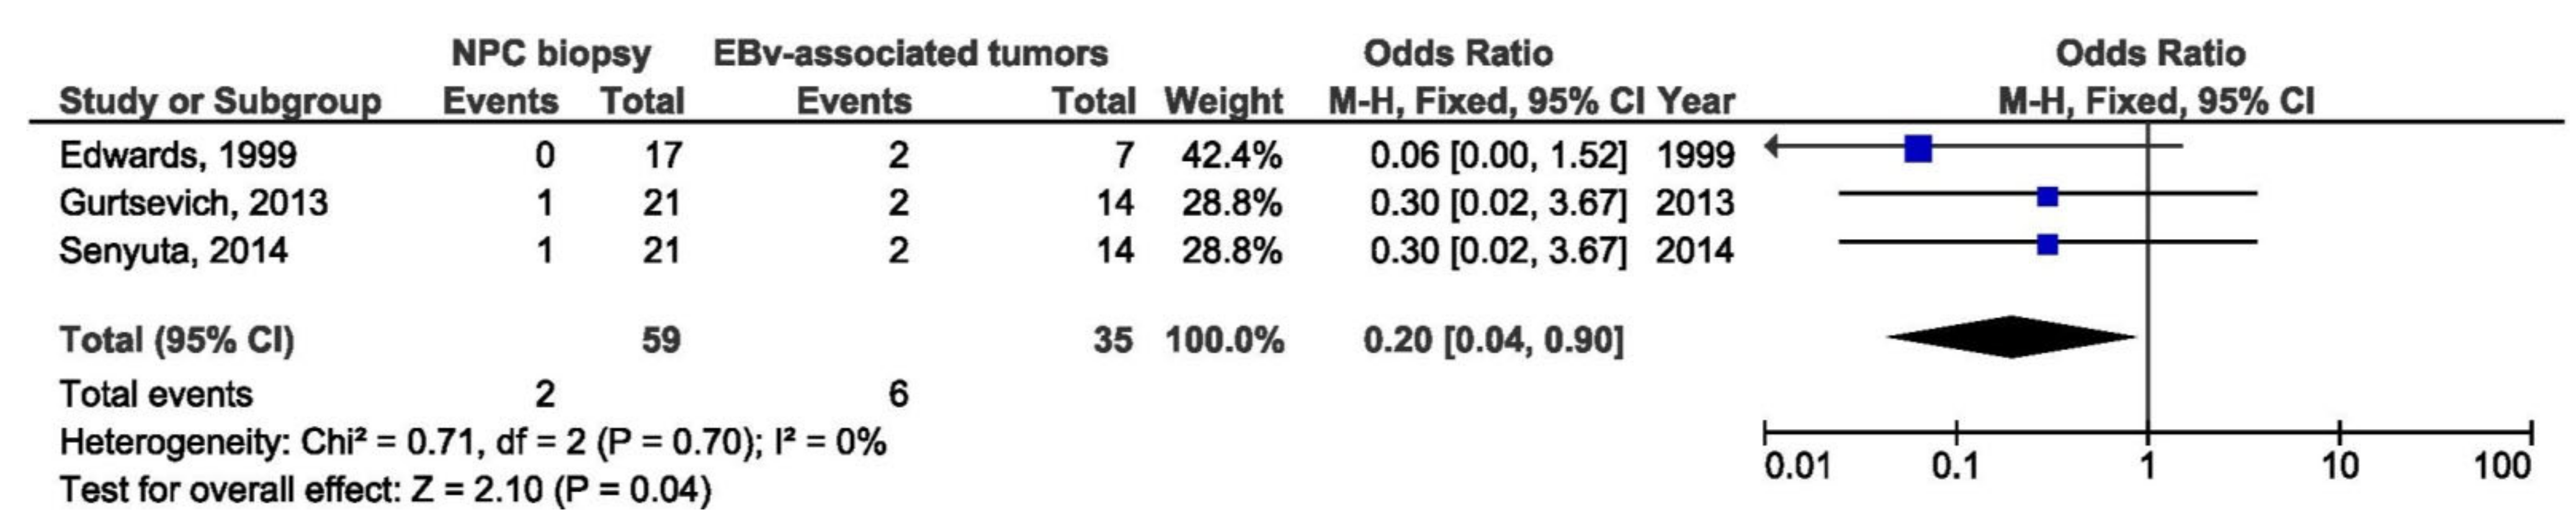Click the "Test for overall effect" line
The image size is (2576, 529).
[x=385, y=490]
